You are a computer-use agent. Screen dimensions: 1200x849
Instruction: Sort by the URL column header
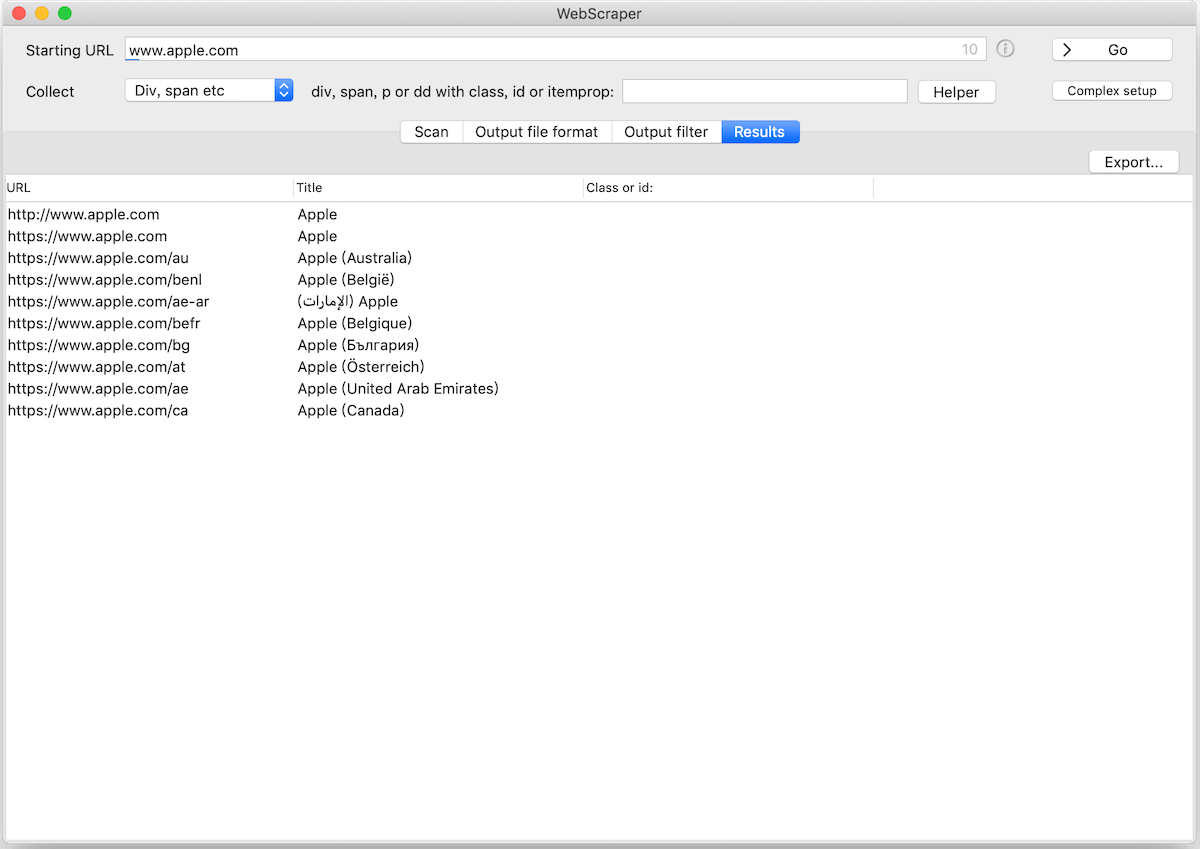click(148, 188)
